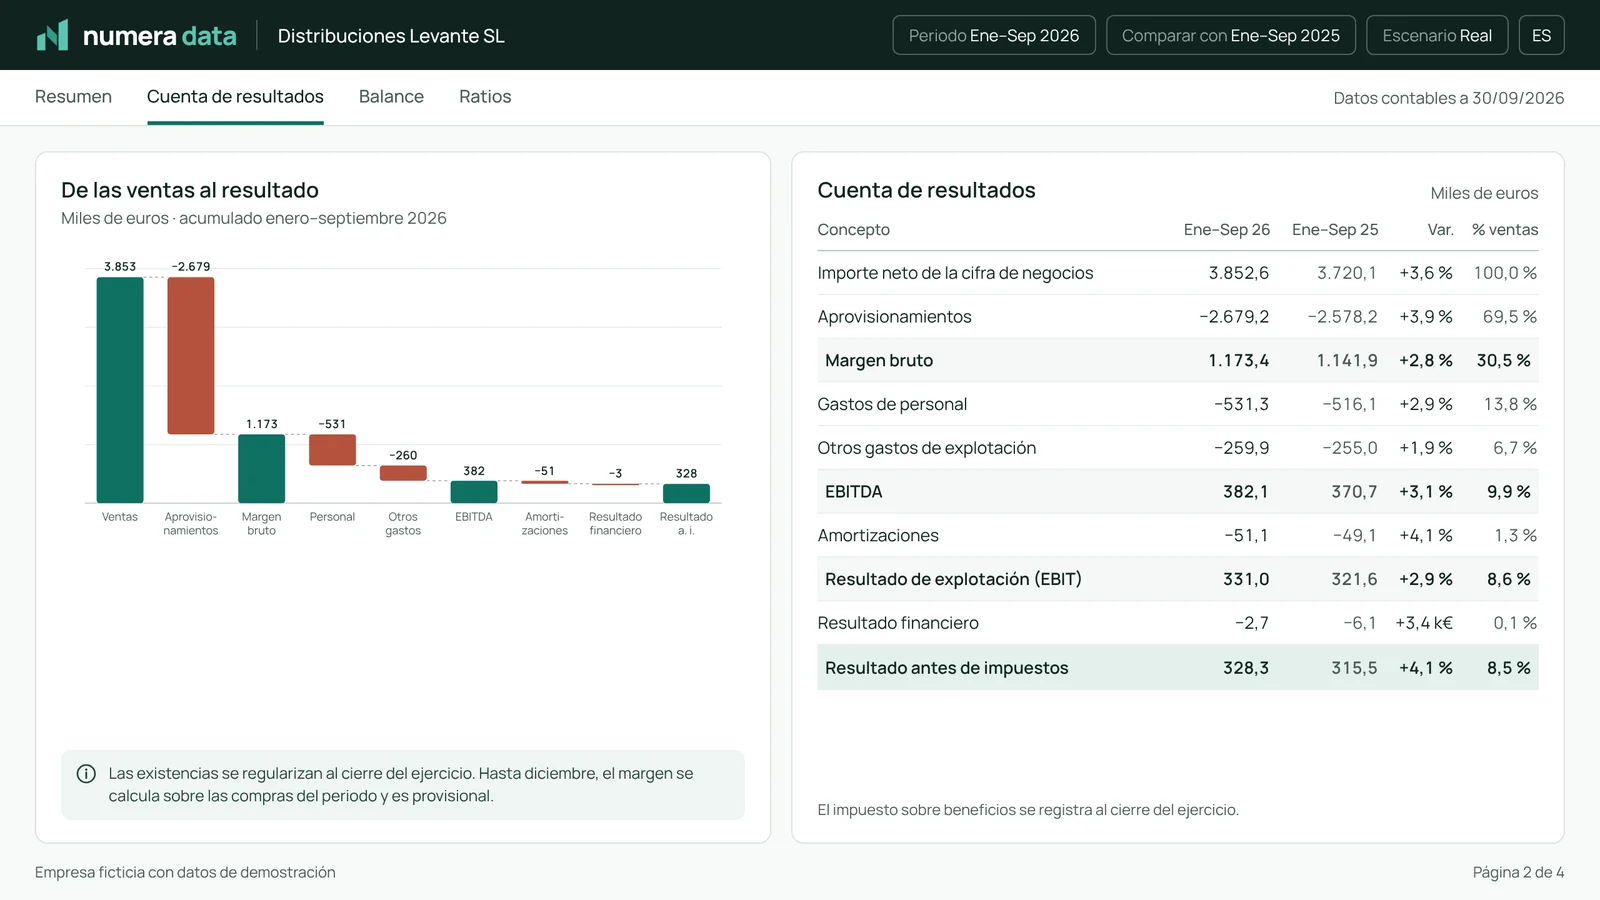The image size is (1600, 900).
Task: Open the Ratios tab
Action: [485, 97]
